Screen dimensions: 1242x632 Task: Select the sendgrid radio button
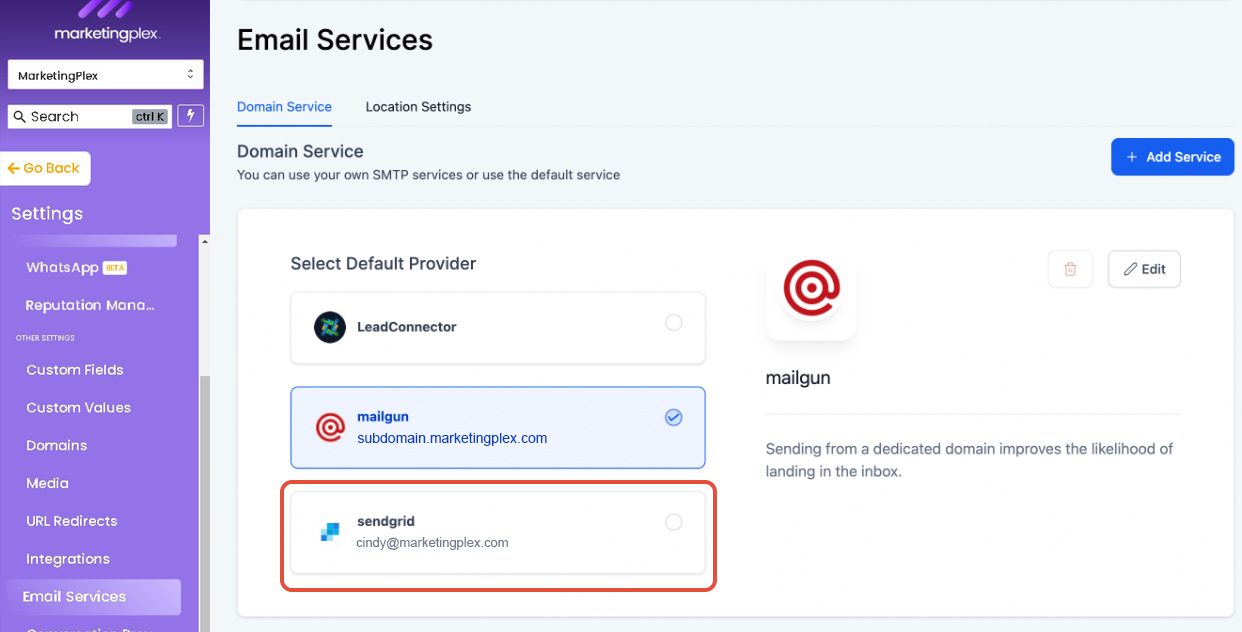pos(674,522)
